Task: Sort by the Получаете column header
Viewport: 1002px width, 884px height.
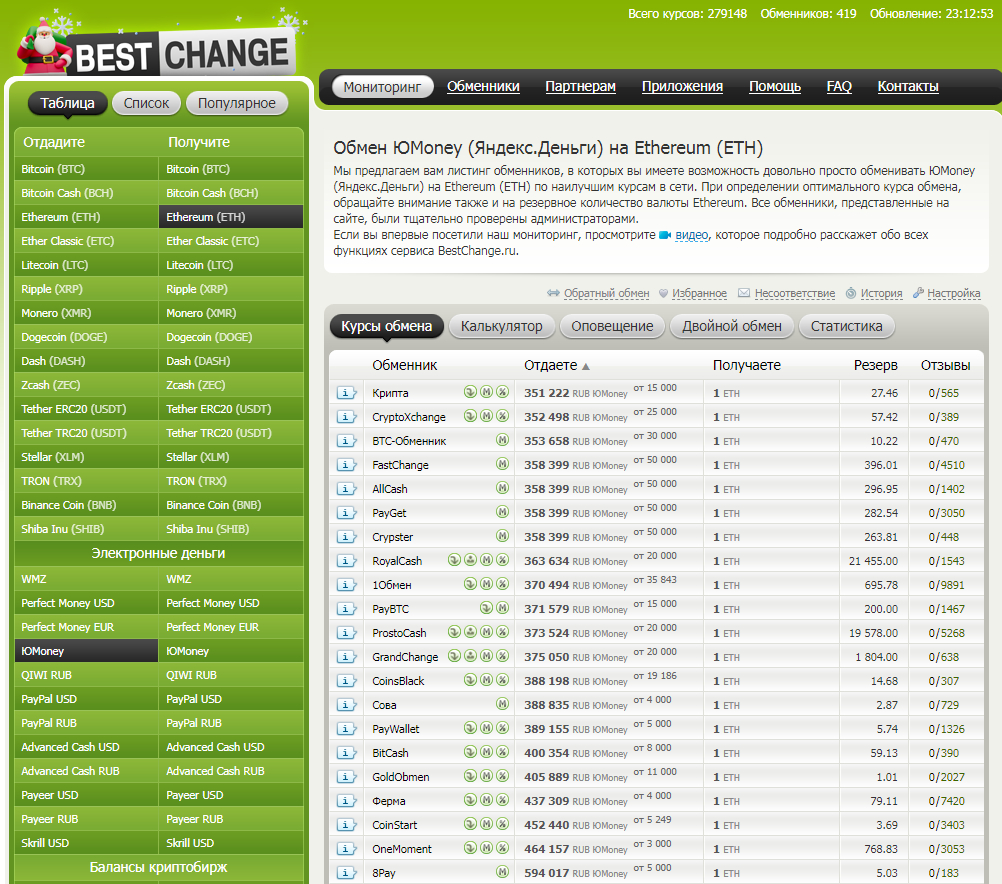Action: coord(746,365)
